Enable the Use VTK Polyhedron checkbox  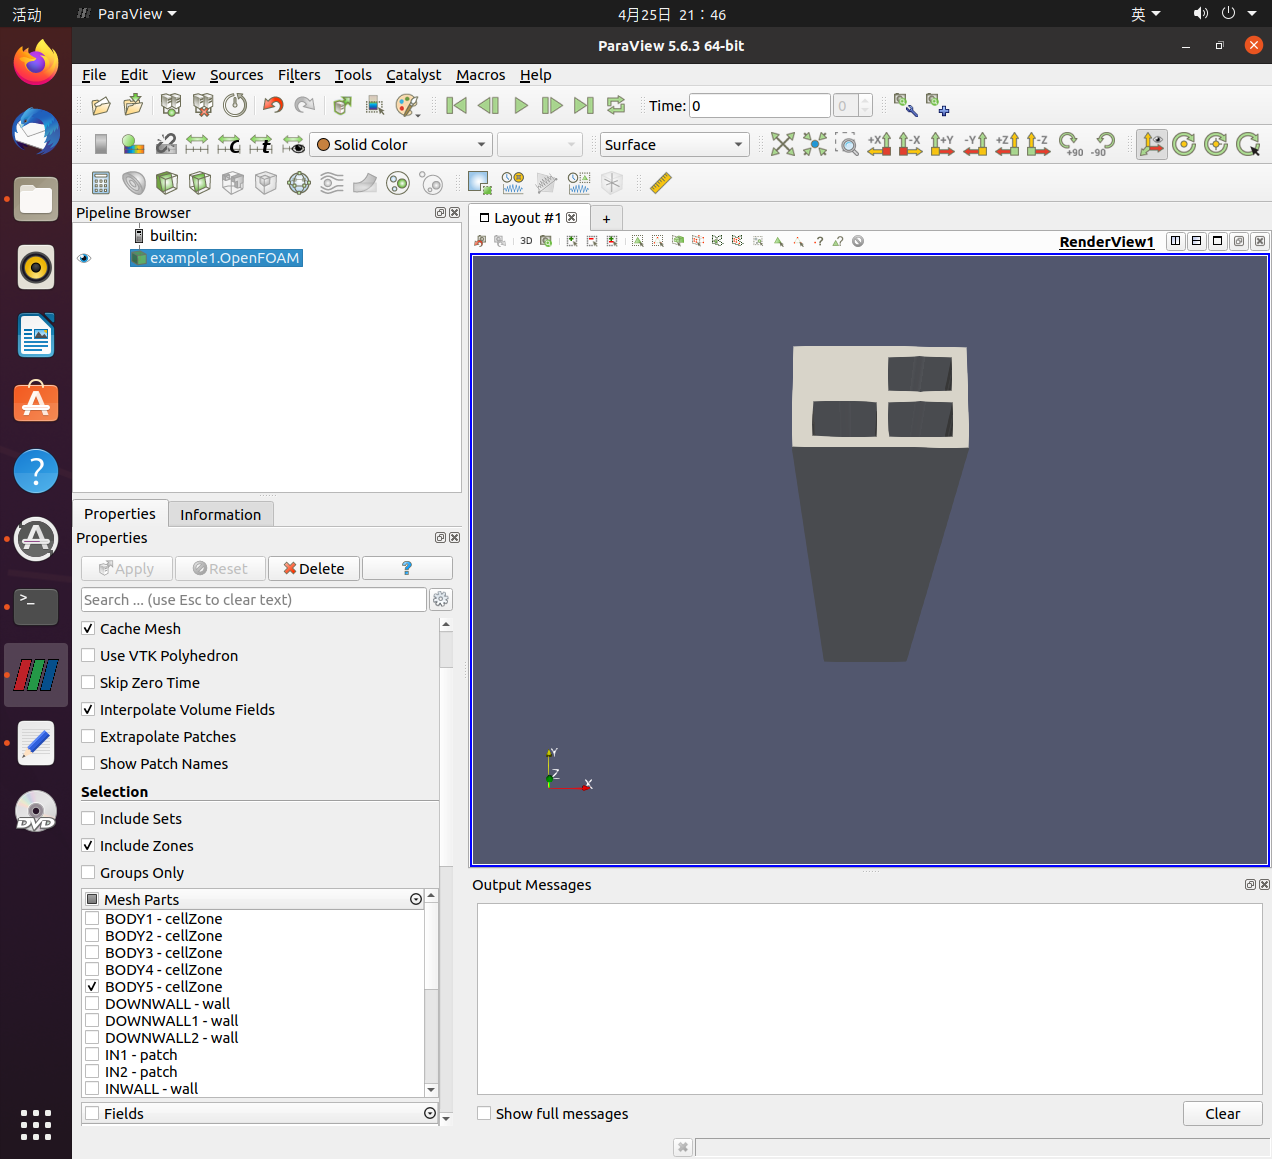[89, 656]
